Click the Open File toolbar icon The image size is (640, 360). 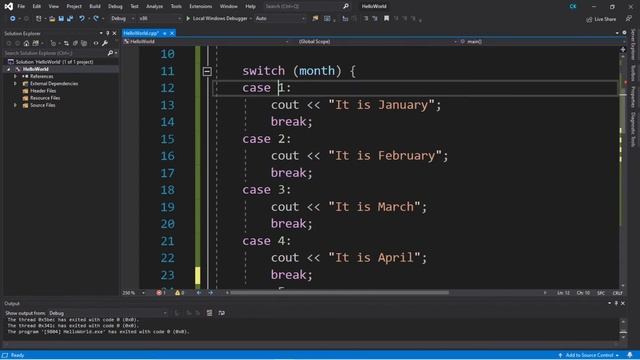click(x=52, y=19)
